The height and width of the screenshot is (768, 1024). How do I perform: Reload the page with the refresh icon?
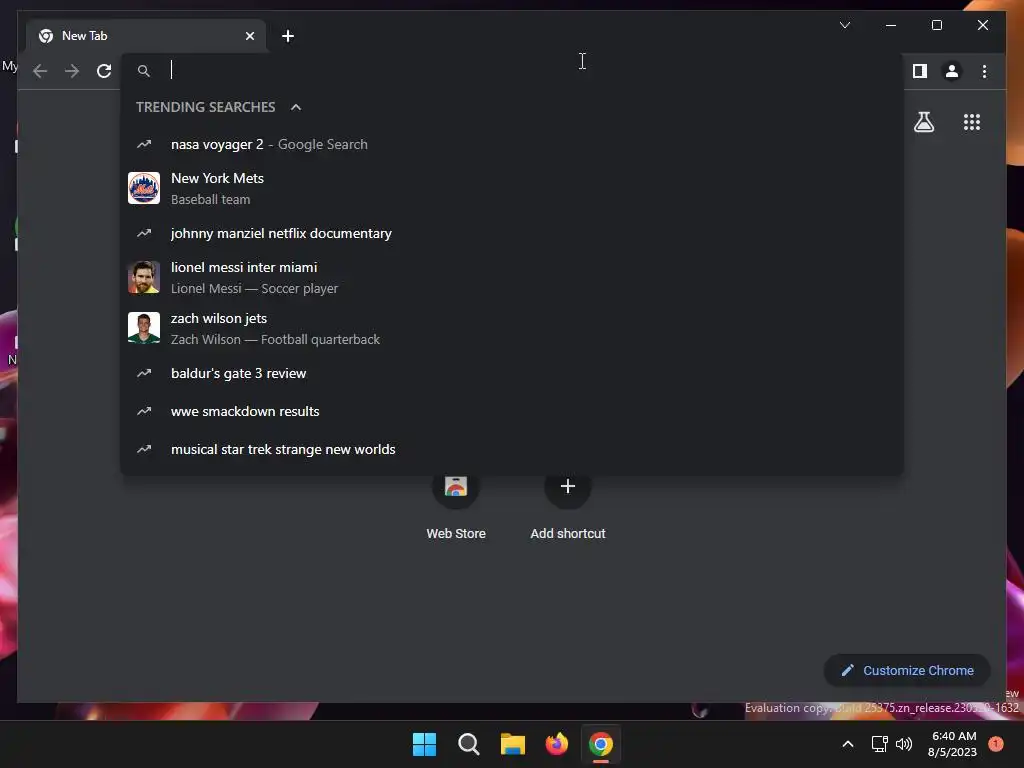[x=104, y=71]
